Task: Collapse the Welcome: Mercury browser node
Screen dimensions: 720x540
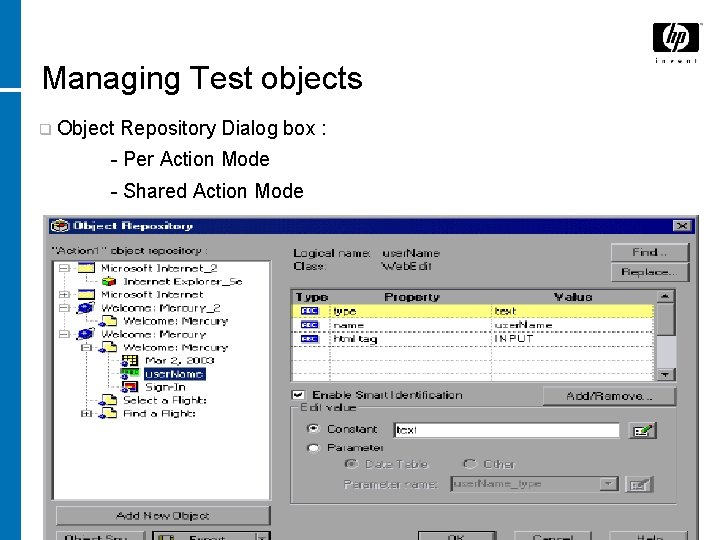Action: (64, 334)
